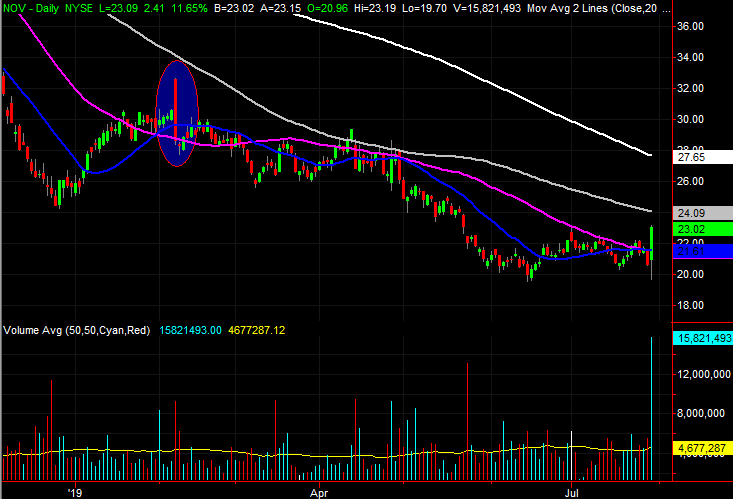
Task: Click the tallest cyan volume bar at right
Action: pos(652,408)
